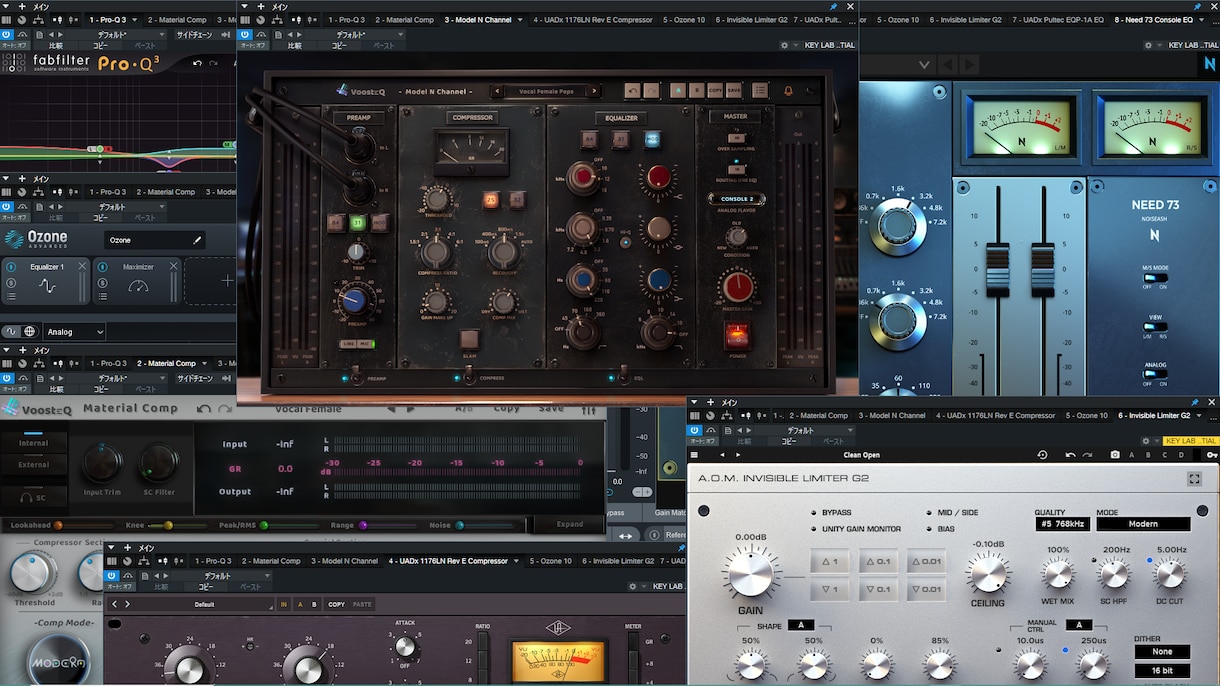Enable UNITY GAIN MONITOR on Invisible Limiter
The width and height of the screenshot is (1220, 686).
click(x=812, y=528)
